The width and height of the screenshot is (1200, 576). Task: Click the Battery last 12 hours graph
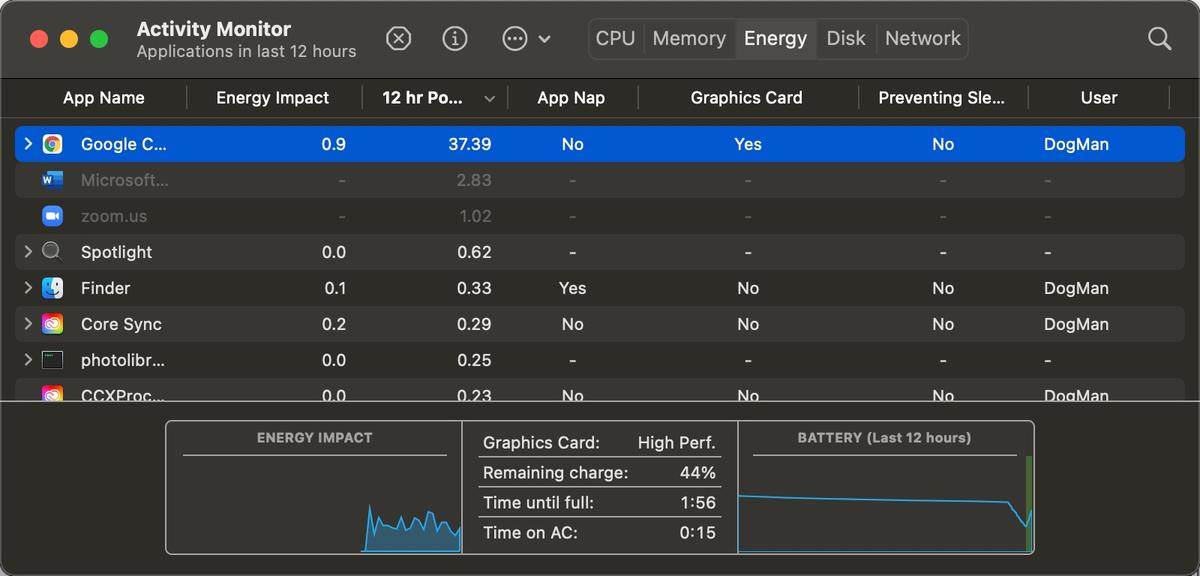[x=885, y=500]
